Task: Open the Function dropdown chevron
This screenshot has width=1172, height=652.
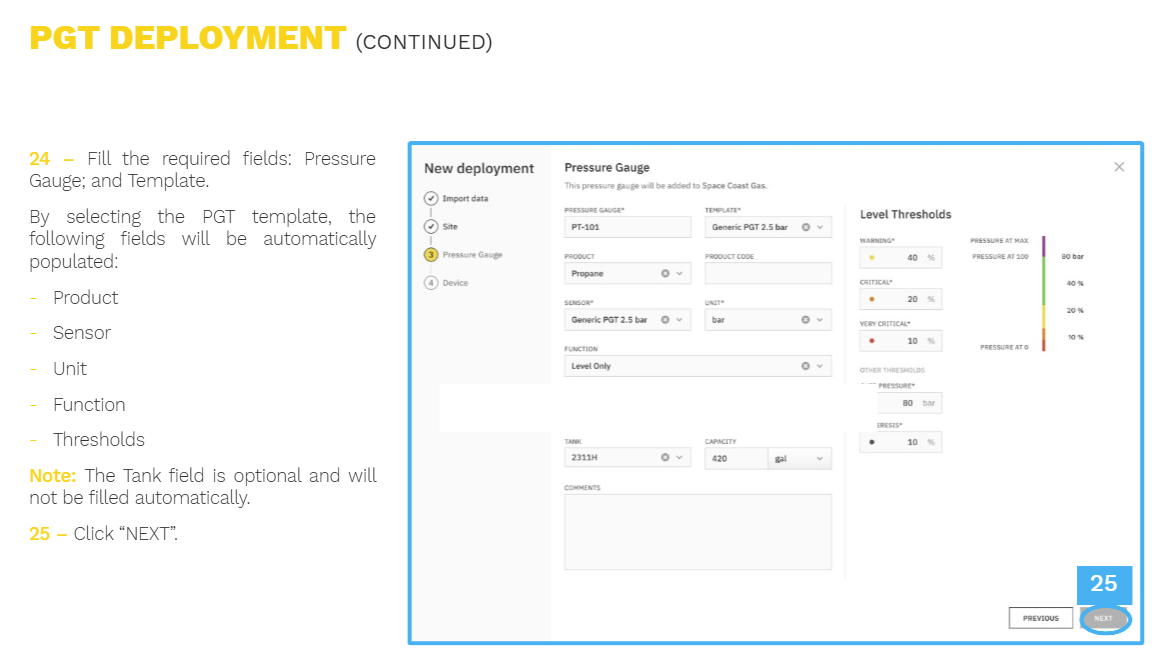Action: pos(820,366)
